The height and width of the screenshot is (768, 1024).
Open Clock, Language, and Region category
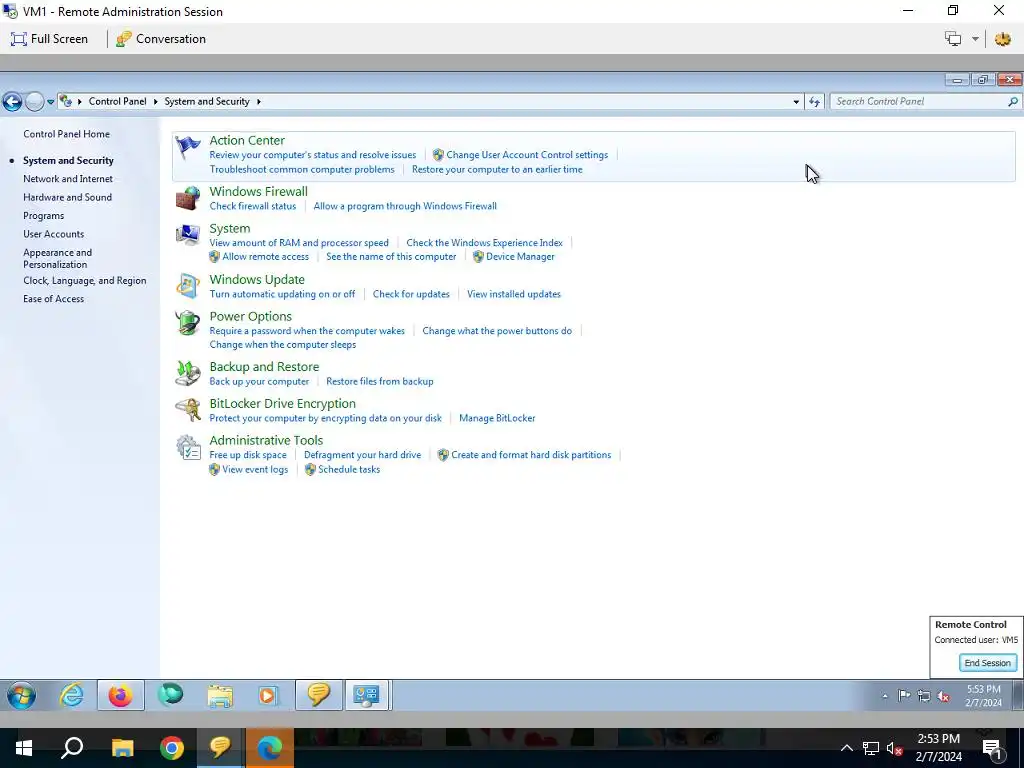pos(85,280)
